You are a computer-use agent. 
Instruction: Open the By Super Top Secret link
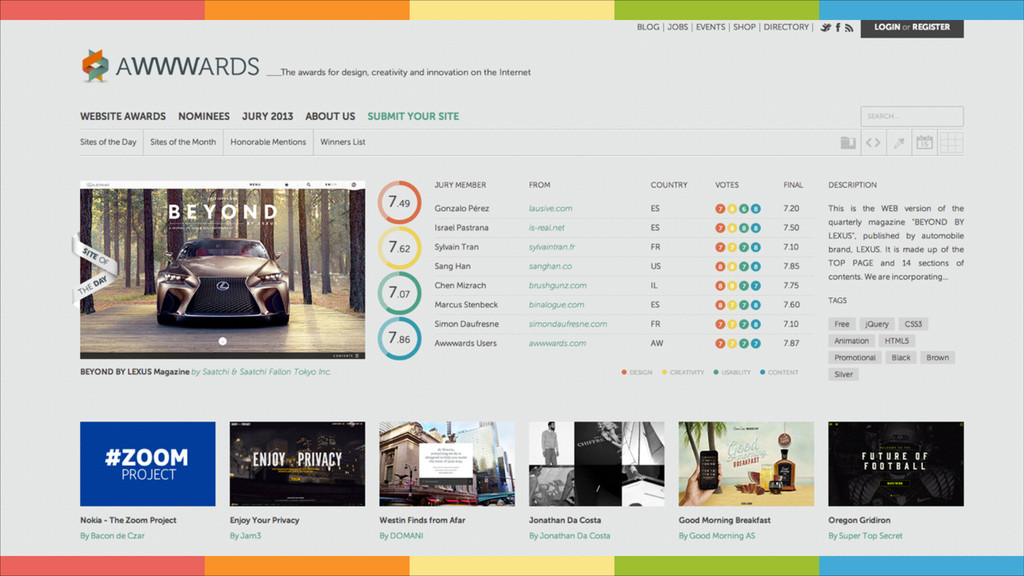click(865, 536)
